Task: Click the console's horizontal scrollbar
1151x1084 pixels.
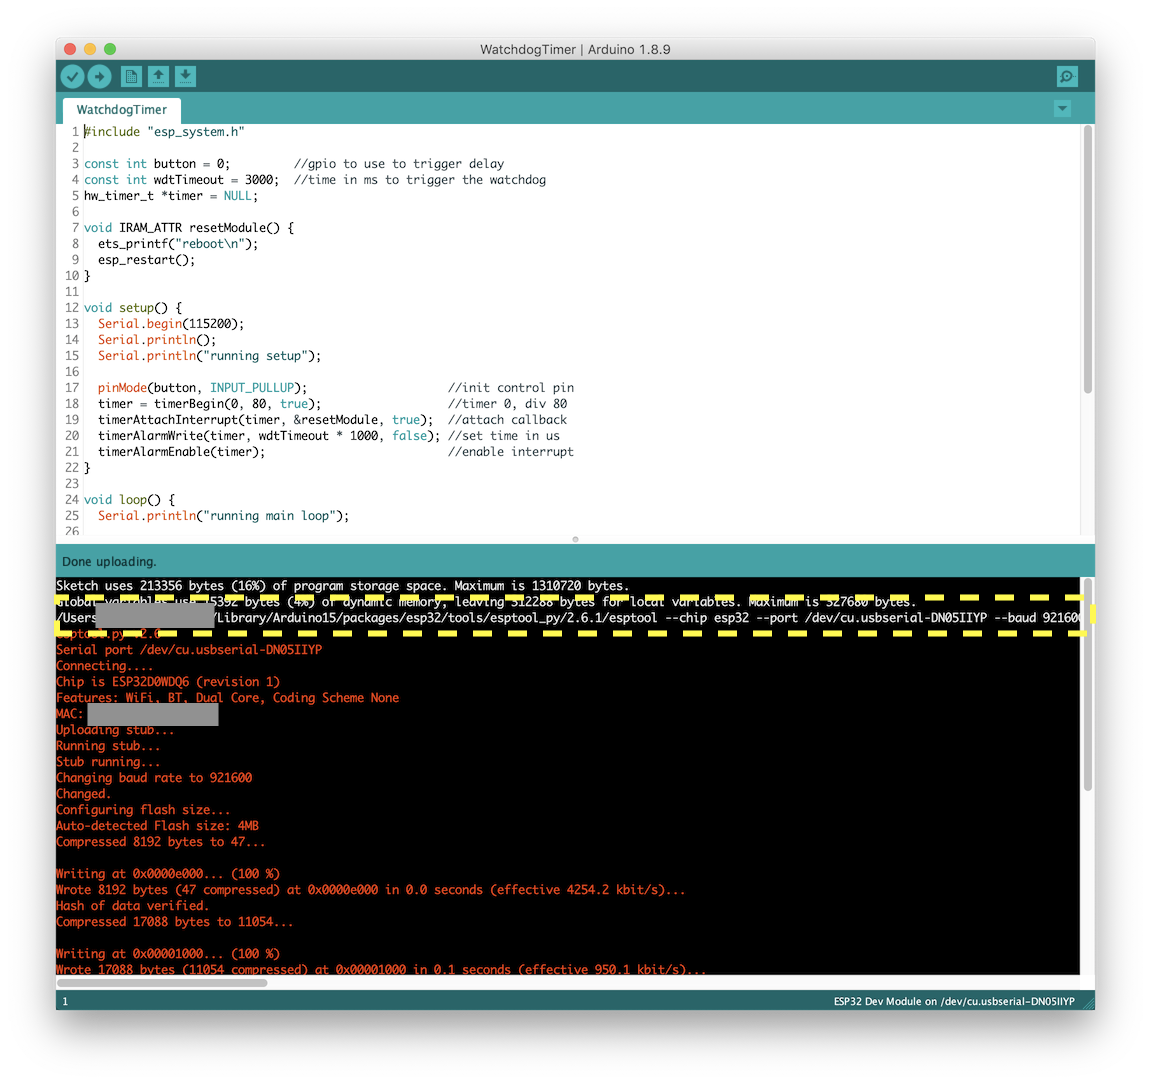Action: pyautogui.click(x=162, y=983)
